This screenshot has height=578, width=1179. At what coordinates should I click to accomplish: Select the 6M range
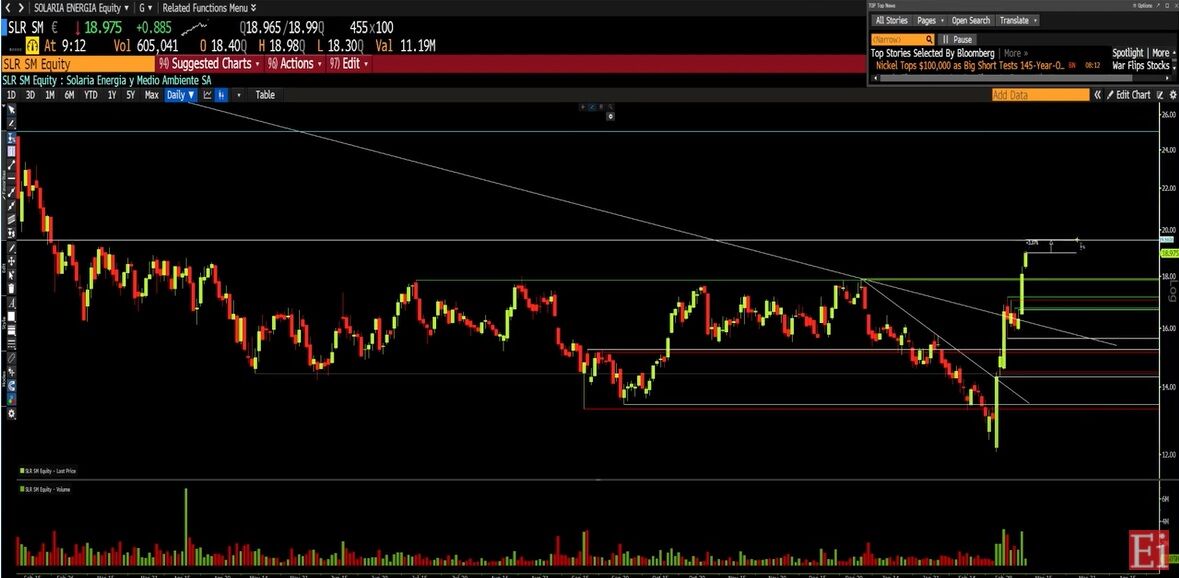pos(69,95)
